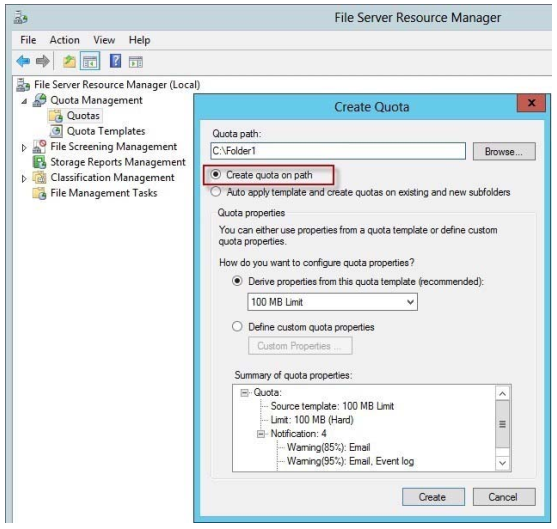The height and width of the screenshot is (529, 557).
Task: Click the Quota Management node icon
Action: coord(39,100)
